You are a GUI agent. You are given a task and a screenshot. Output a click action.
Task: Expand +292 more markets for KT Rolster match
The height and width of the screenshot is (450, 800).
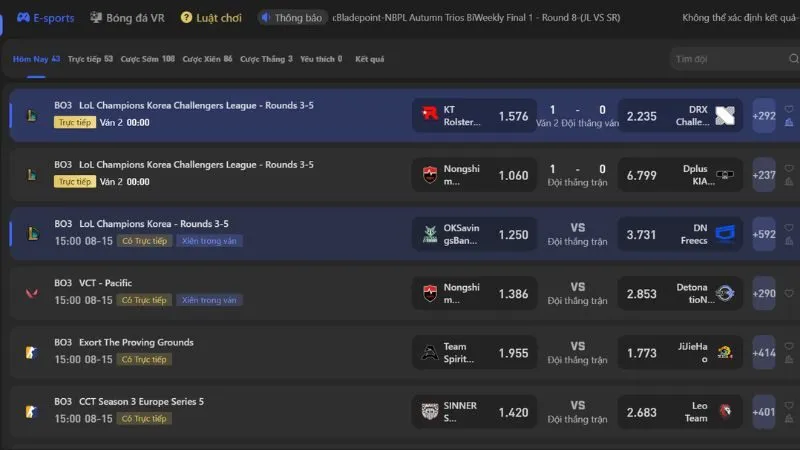coord(764,116)
